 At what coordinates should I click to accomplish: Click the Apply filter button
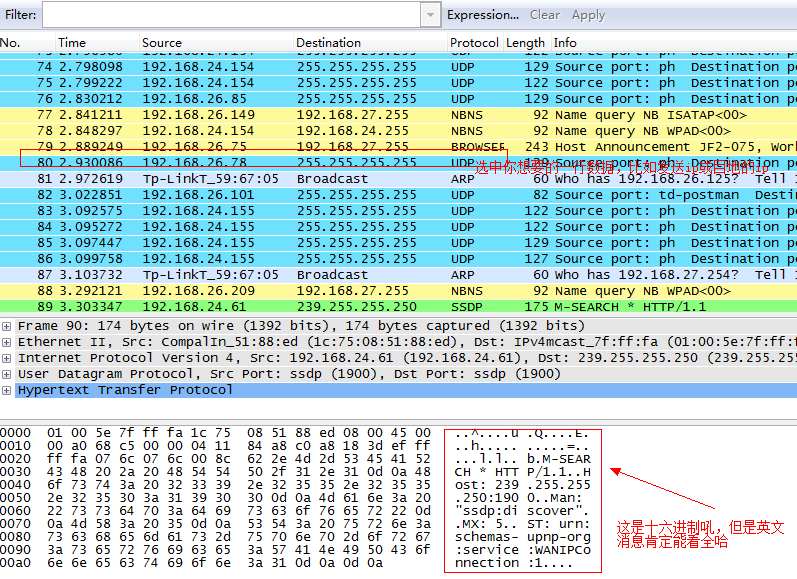pos(588,15)
